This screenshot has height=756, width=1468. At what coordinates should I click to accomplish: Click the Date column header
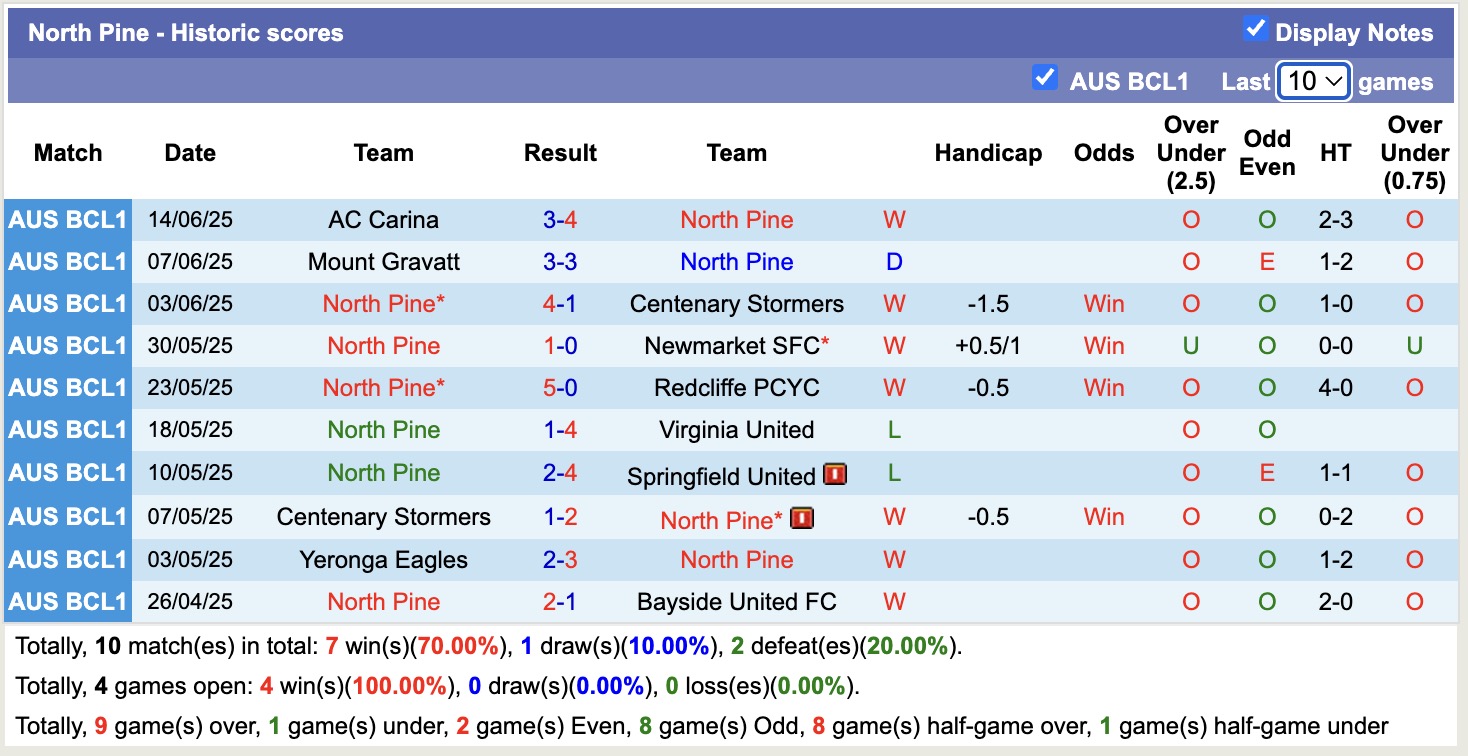tap(190, 153)
